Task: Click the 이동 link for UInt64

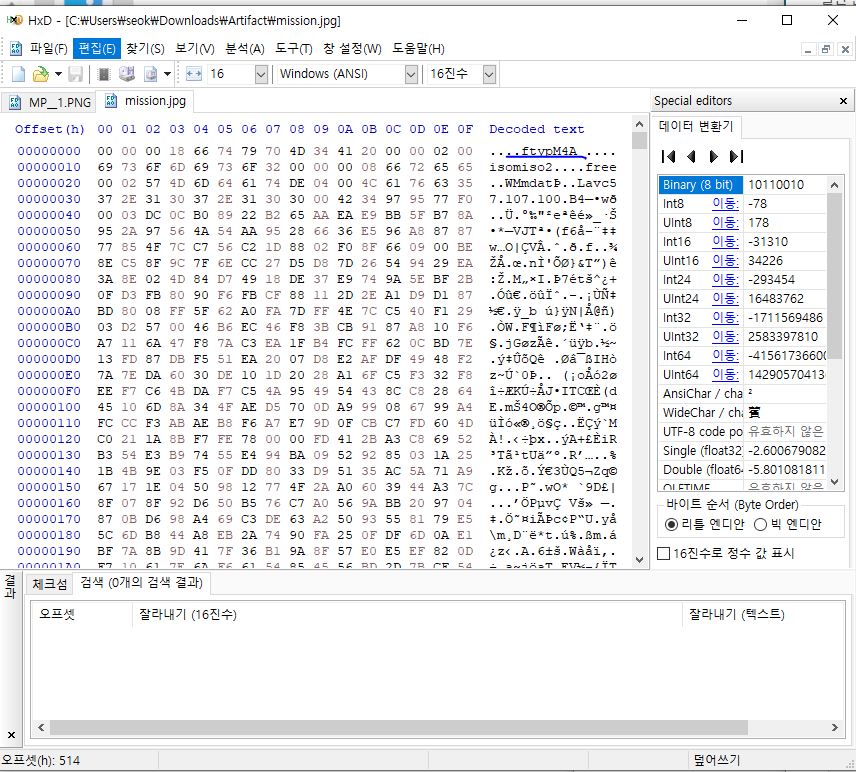Action: [x=726, y=375]
